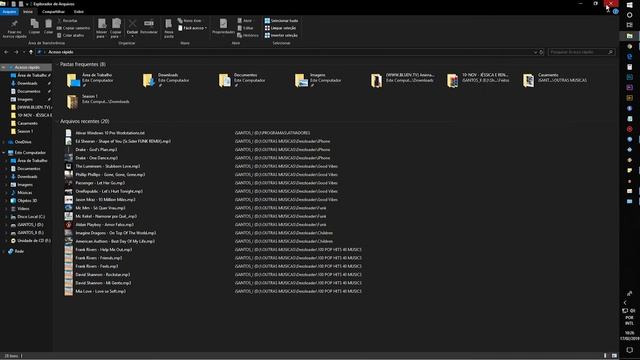Click the refresh icon beside address bar
The height and width of the screenshot is (360, 640).
point(541,52)
